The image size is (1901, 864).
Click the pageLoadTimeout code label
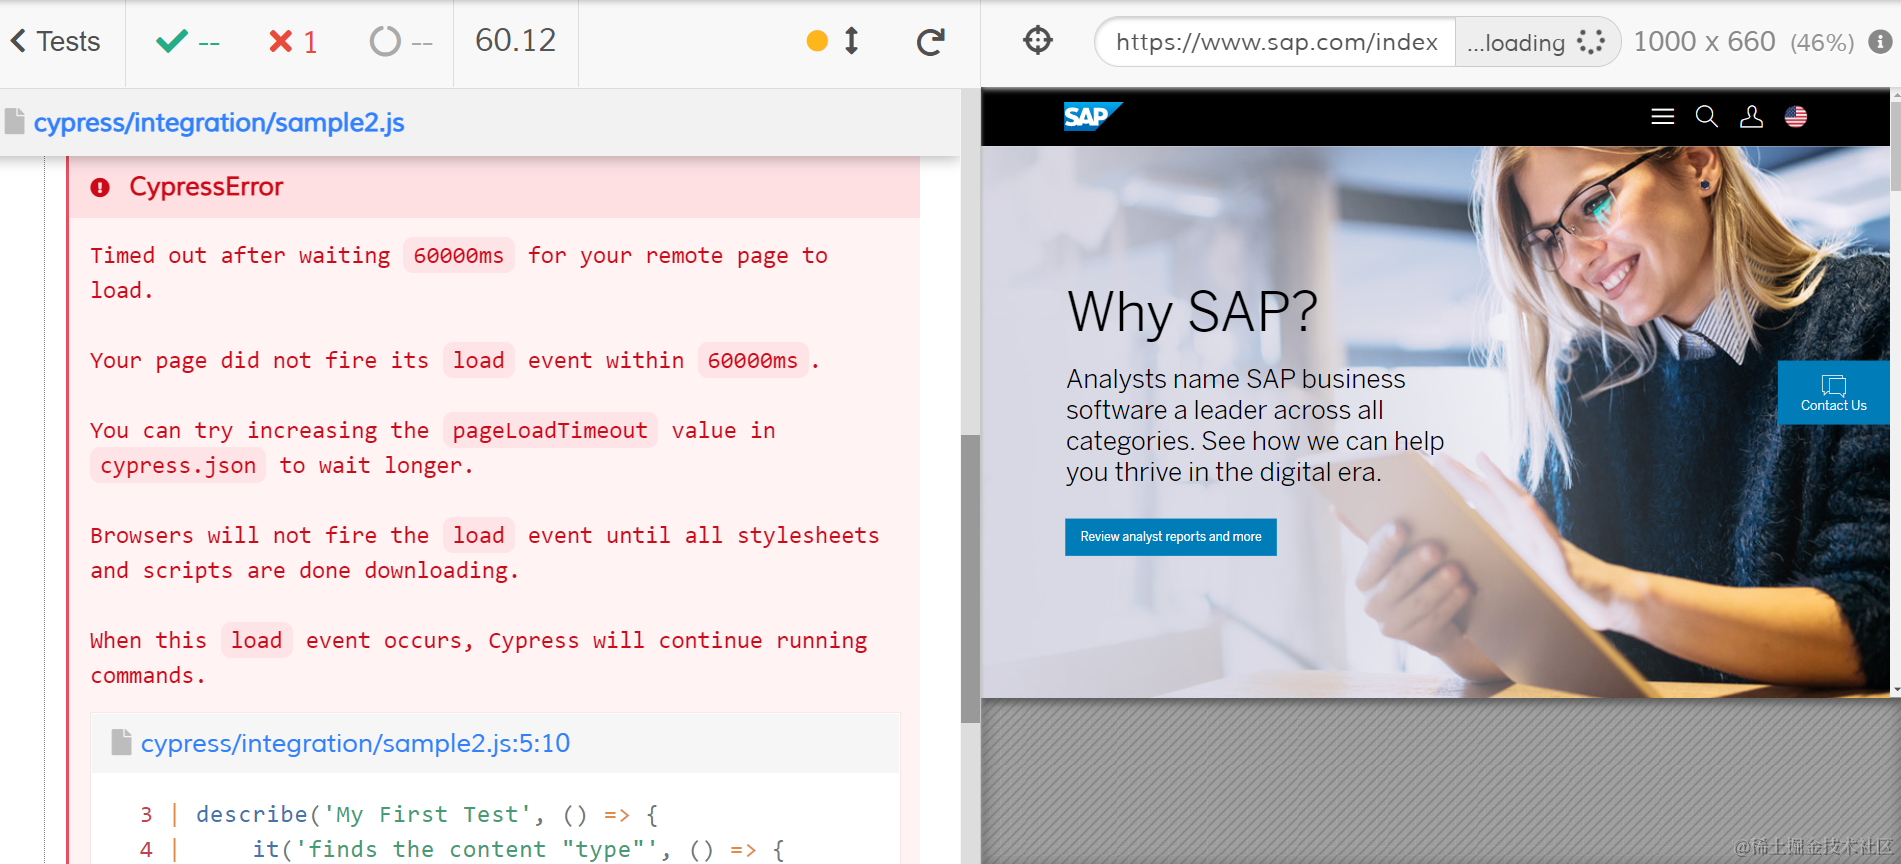pyautogui.click(x=550, y=430)
